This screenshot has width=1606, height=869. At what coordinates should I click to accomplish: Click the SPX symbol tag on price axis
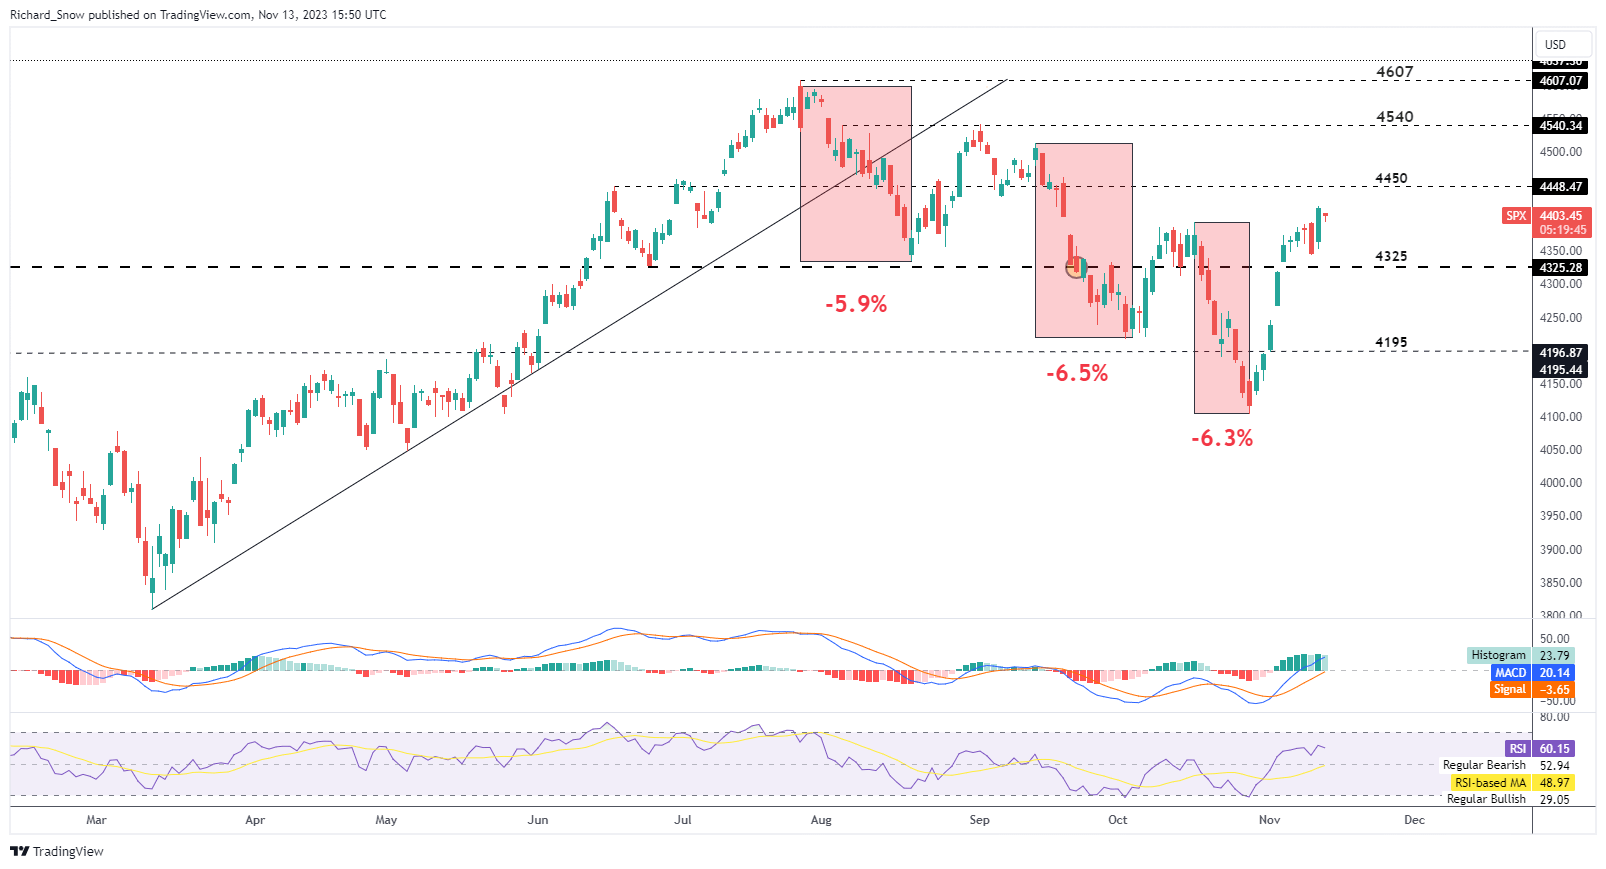click(1517, 216)
